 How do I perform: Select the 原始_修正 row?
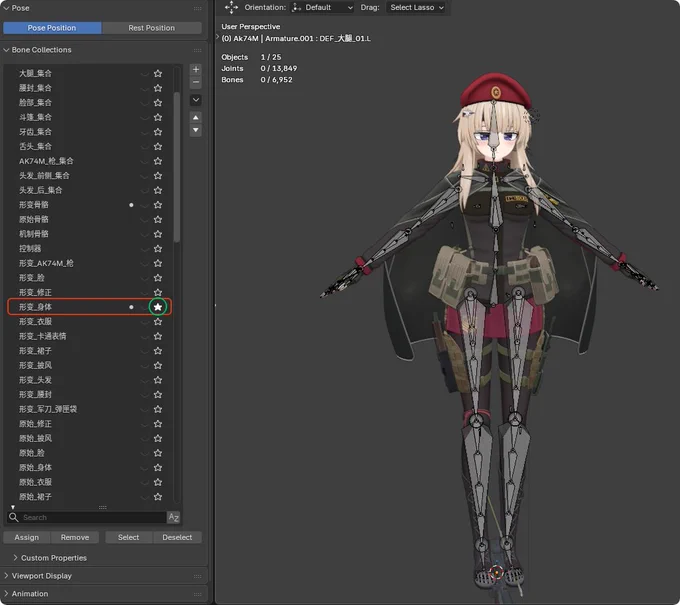point(89,424)
